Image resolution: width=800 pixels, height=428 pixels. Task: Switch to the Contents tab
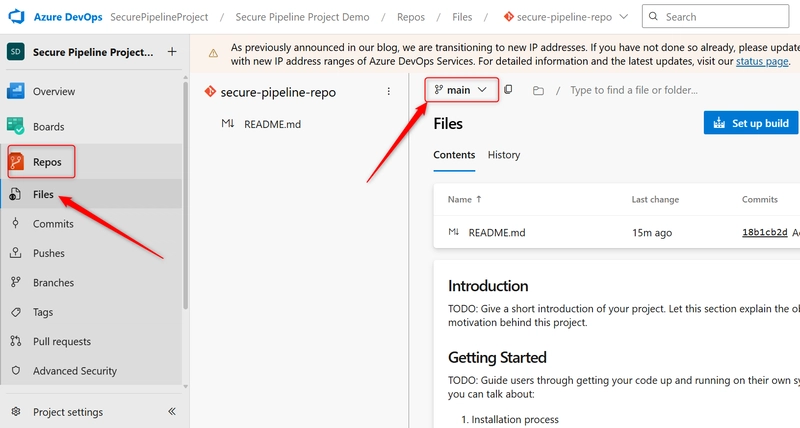tap(454, 155)
